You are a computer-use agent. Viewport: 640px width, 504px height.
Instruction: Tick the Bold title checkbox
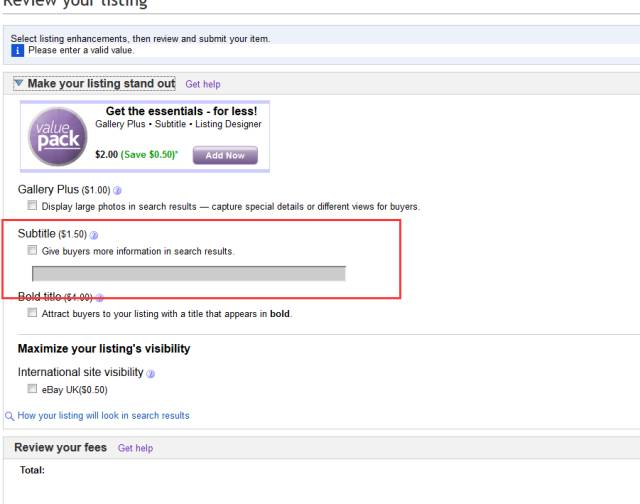(x=32, y=313)
